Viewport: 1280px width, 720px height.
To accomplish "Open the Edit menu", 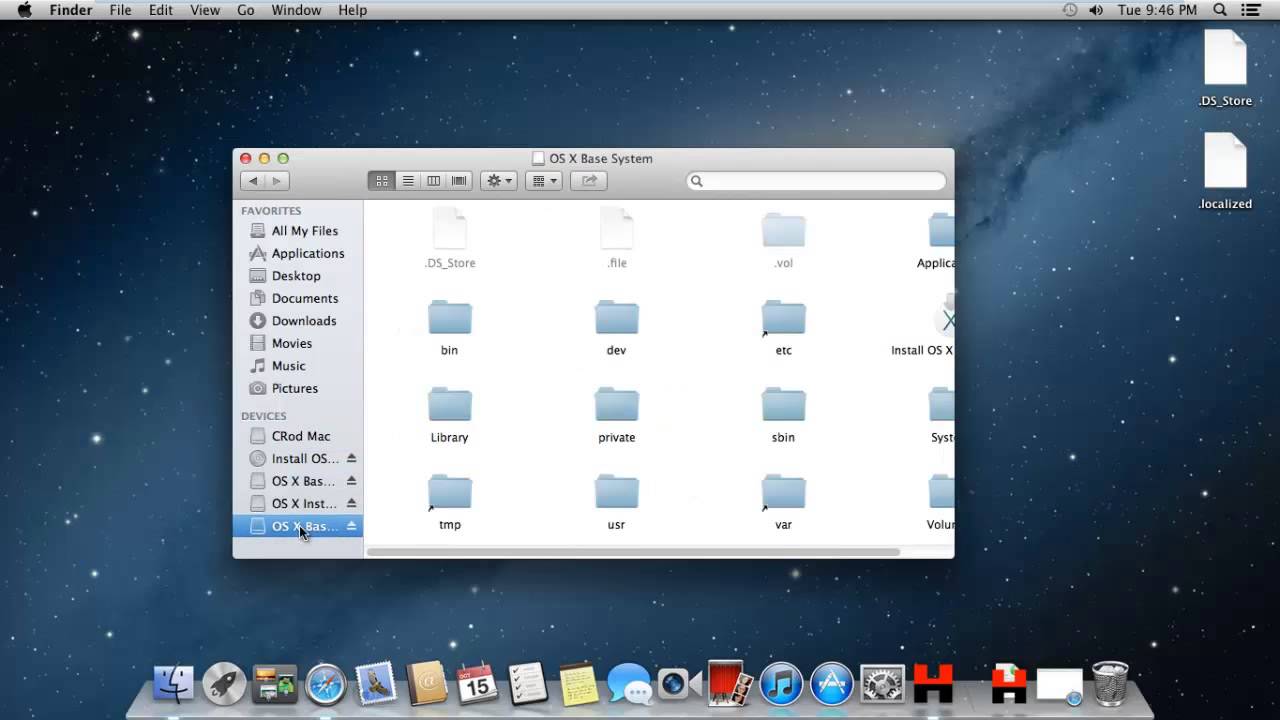I will [x=161, y=10].
